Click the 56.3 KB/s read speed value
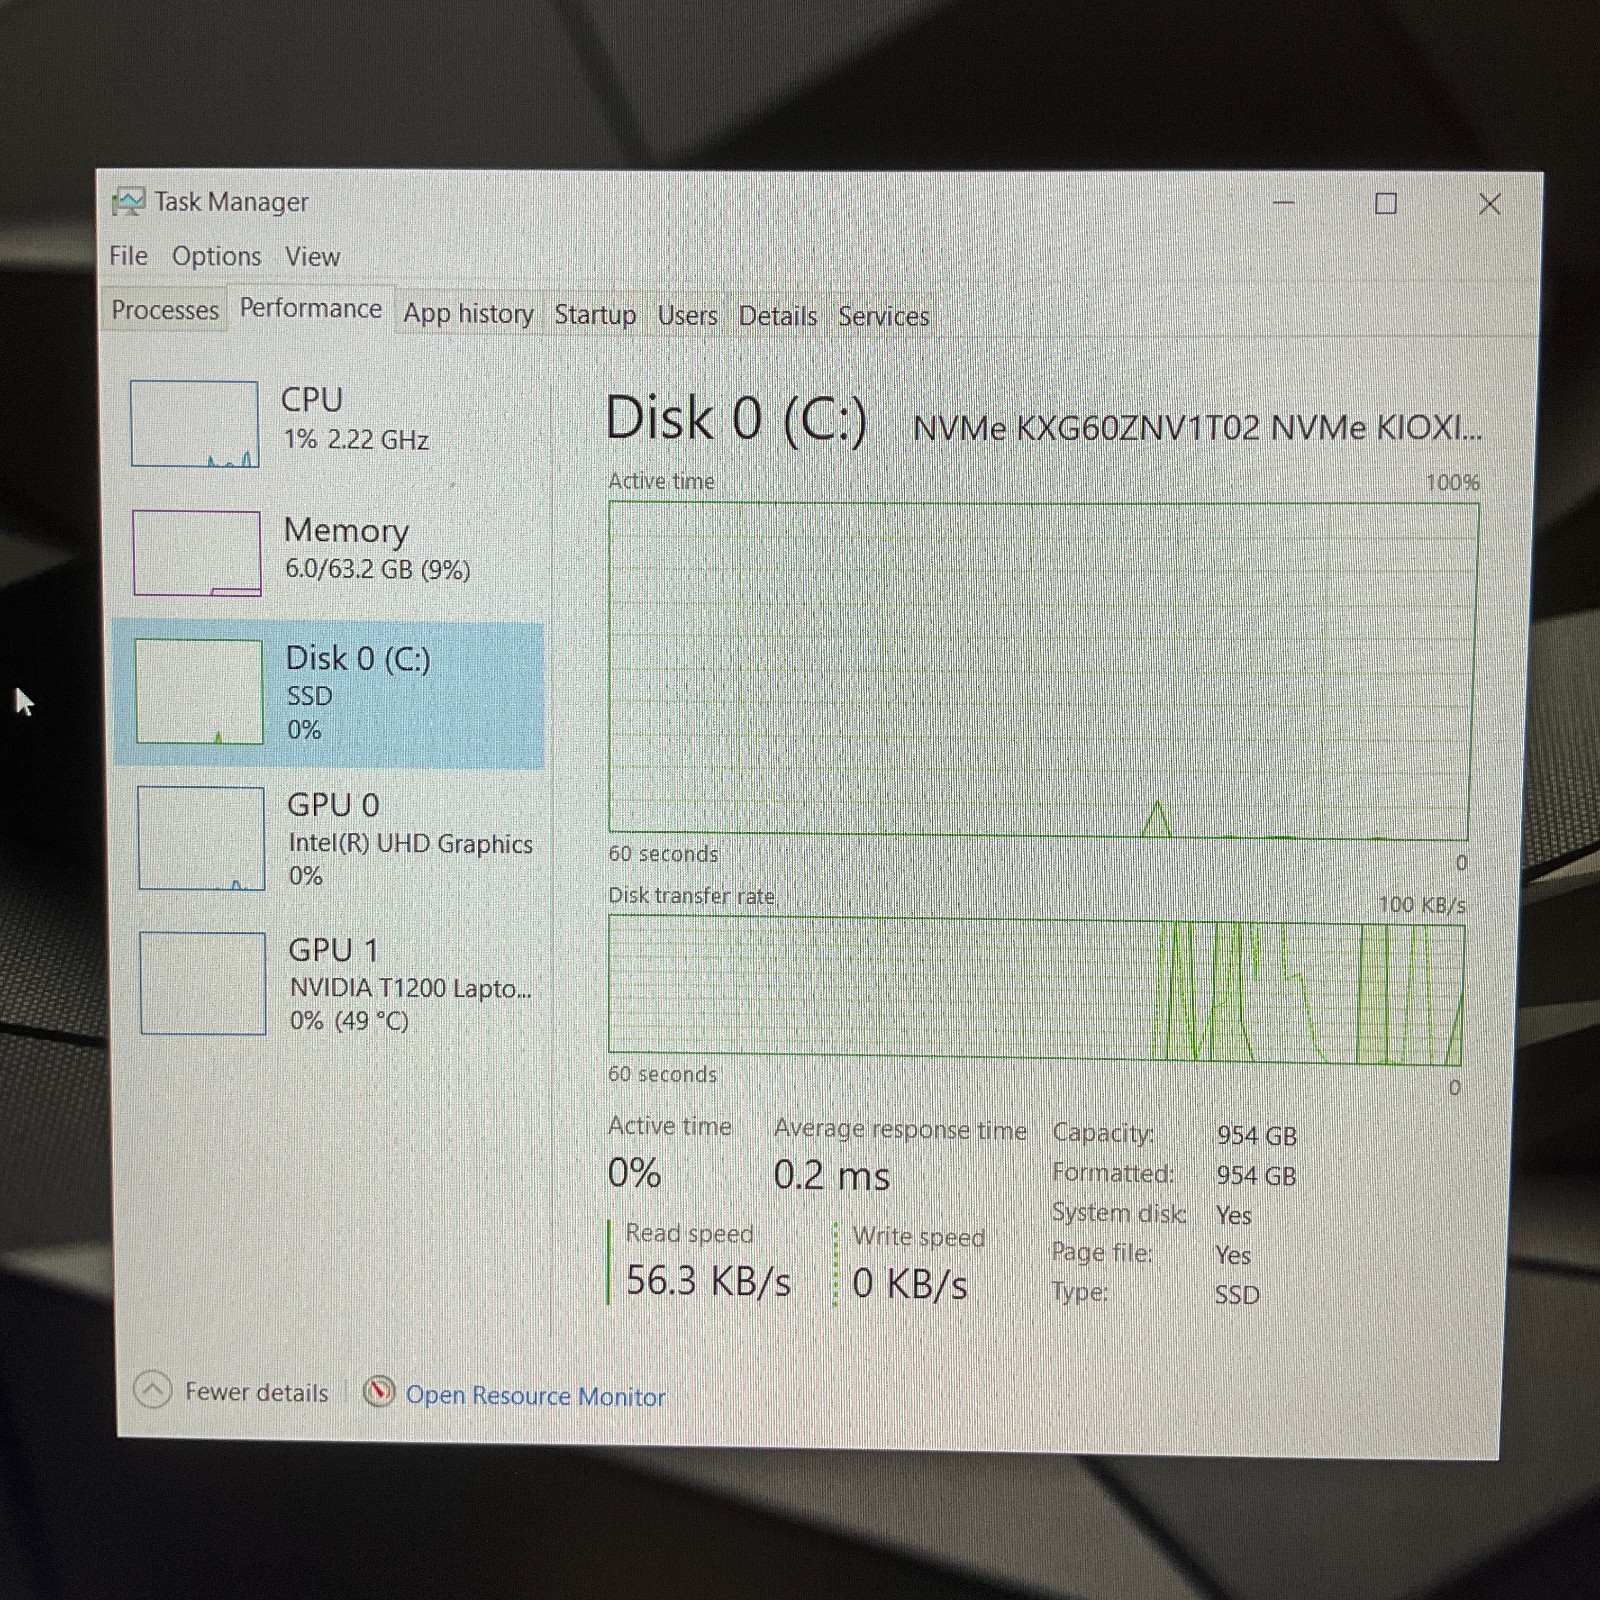 pyautogui.click(x=708, y=1281)
